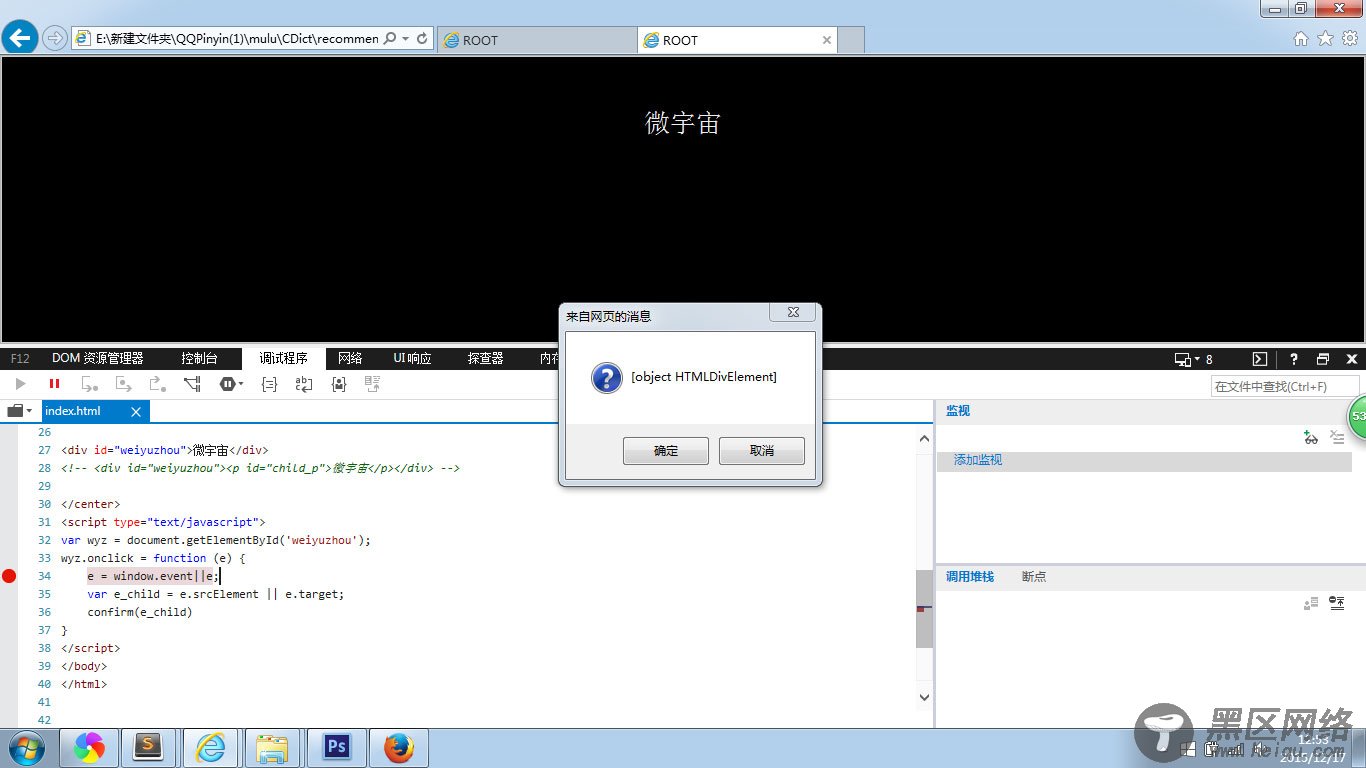The image size is (1366, 768).
Task: Click the call stack collapse icon at right
Action: [1337, 603]
